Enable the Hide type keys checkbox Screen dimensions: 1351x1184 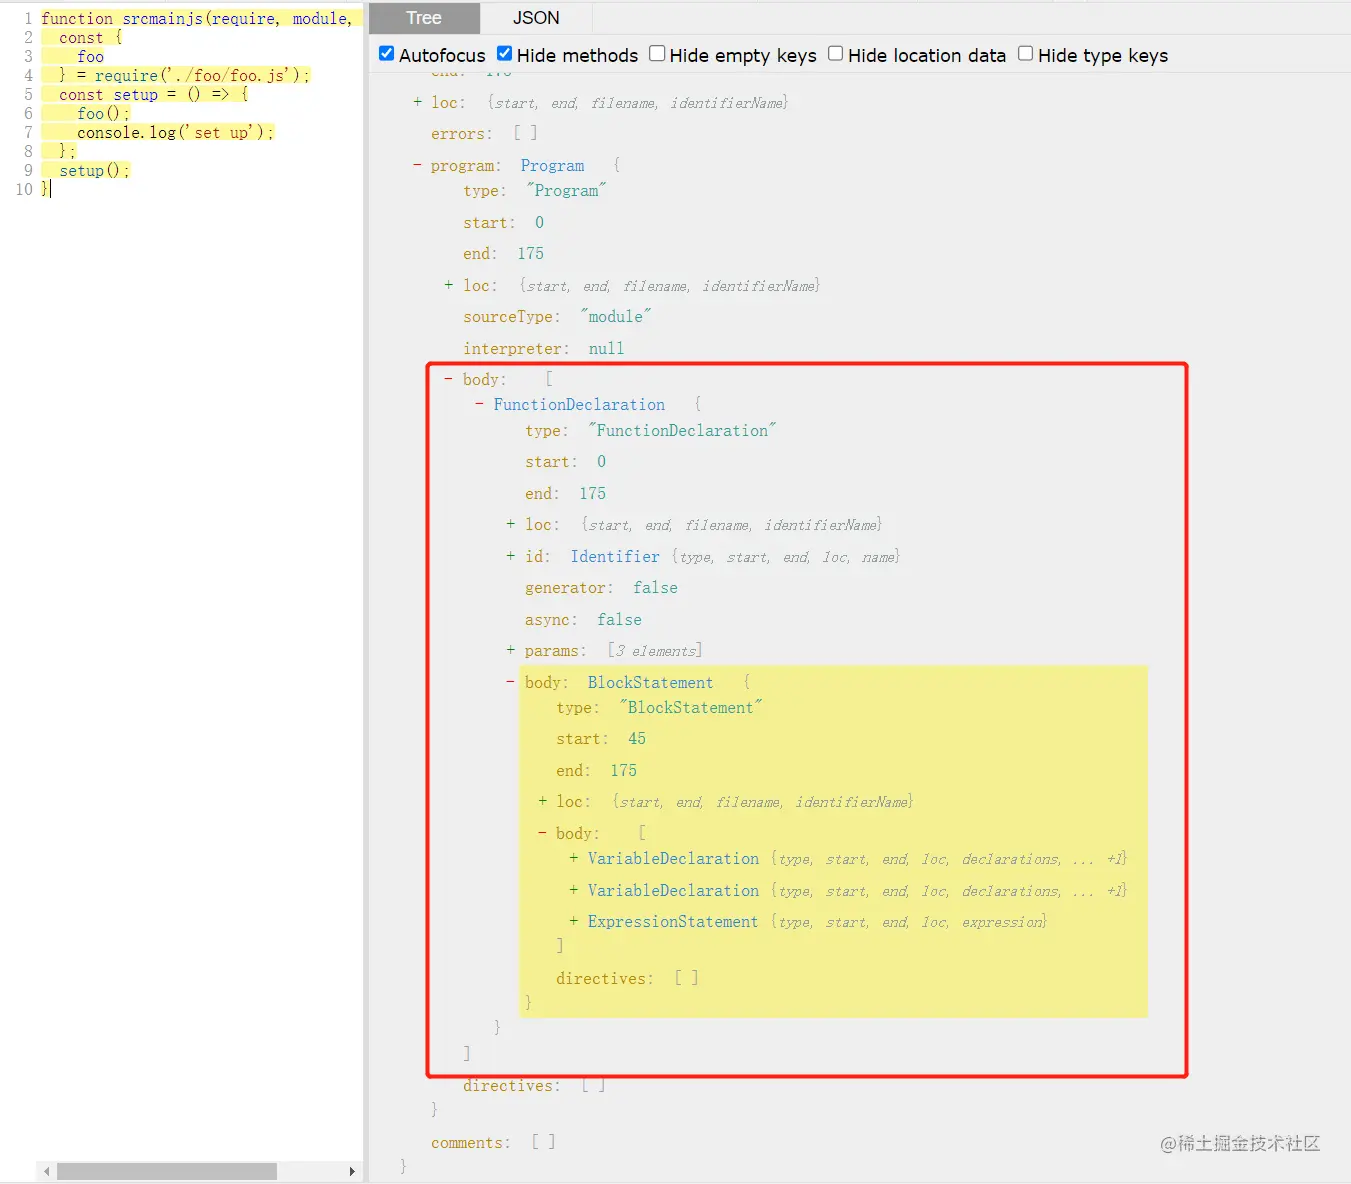pyautogui.click(x=1026, y=54)
